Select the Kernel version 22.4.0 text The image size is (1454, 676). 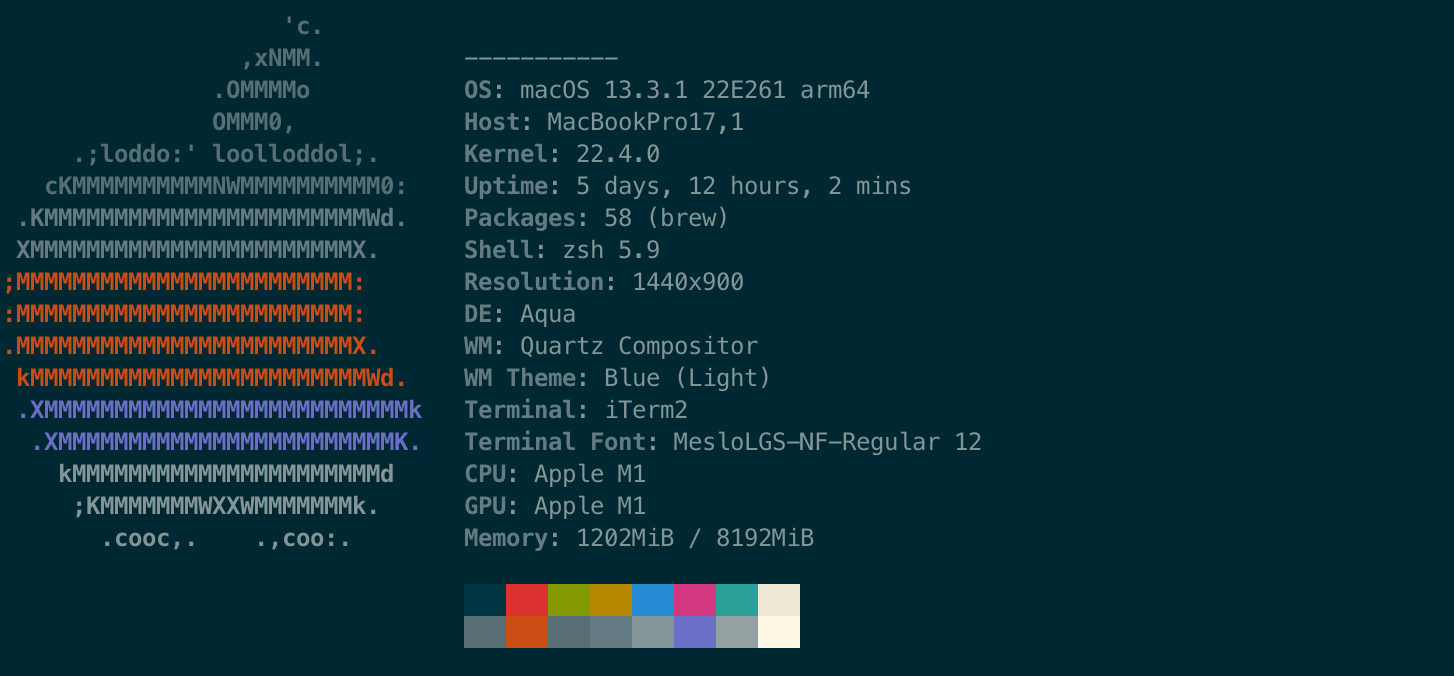[617, 155]
